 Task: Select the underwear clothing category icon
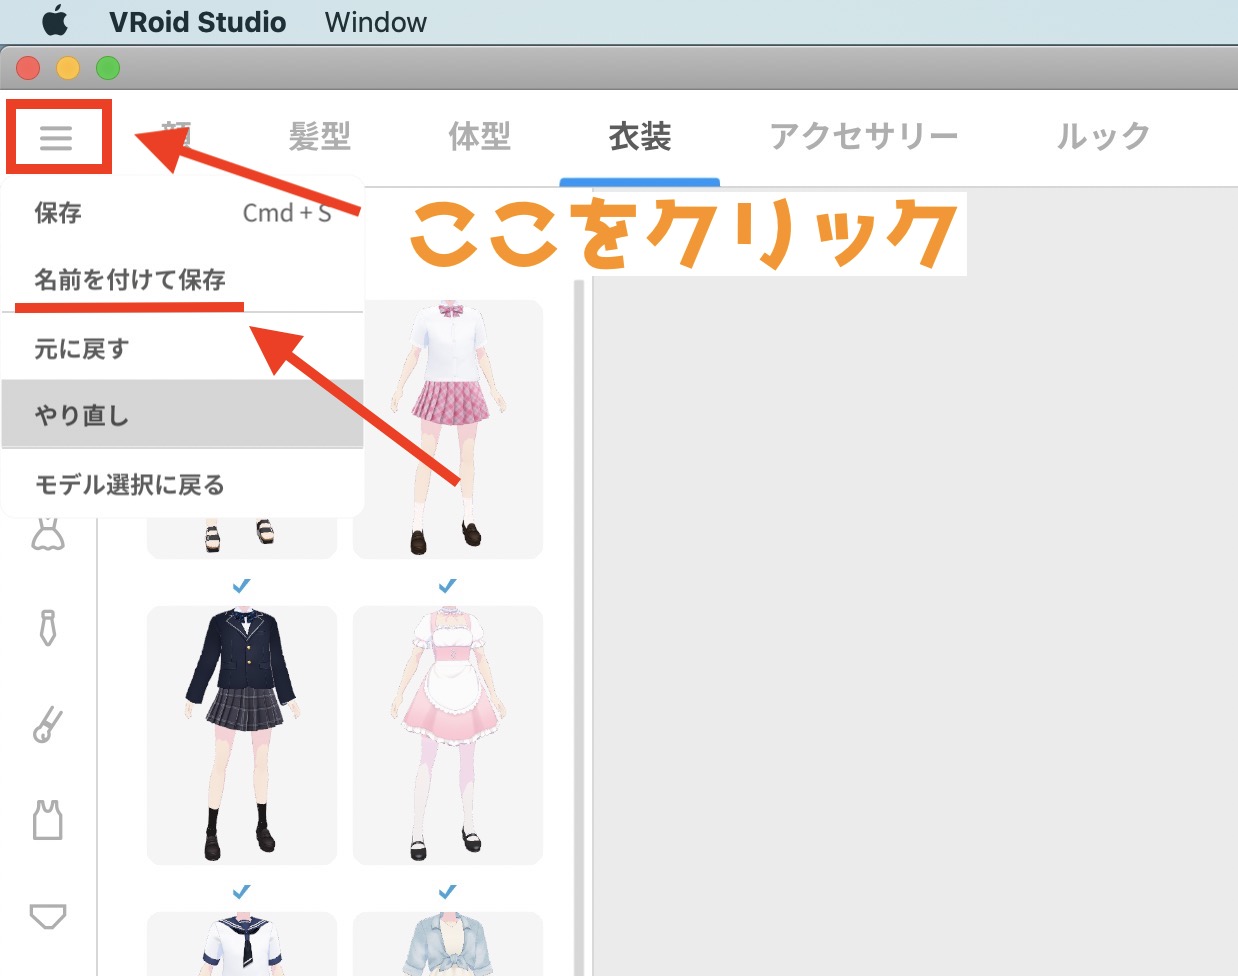(48, 915)
